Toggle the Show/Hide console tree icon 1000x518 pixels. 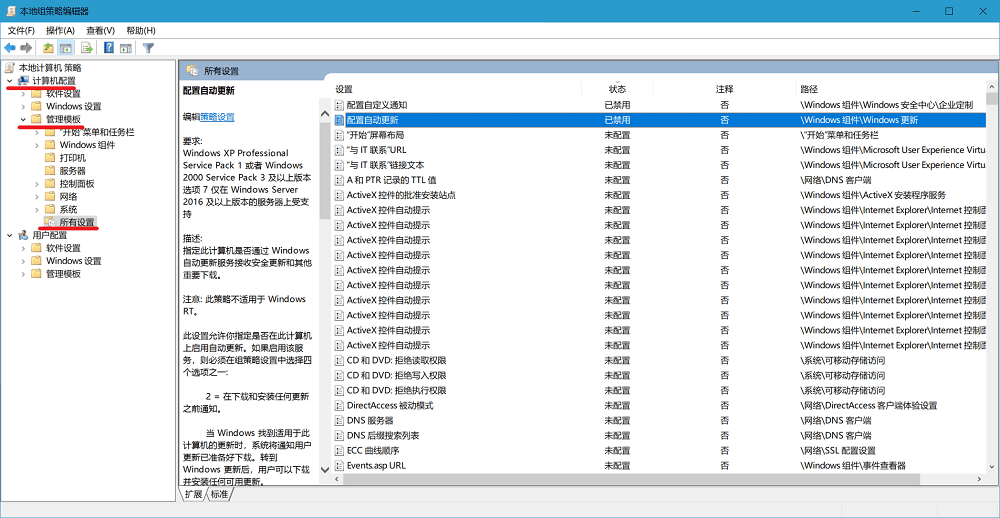point(66,48)
